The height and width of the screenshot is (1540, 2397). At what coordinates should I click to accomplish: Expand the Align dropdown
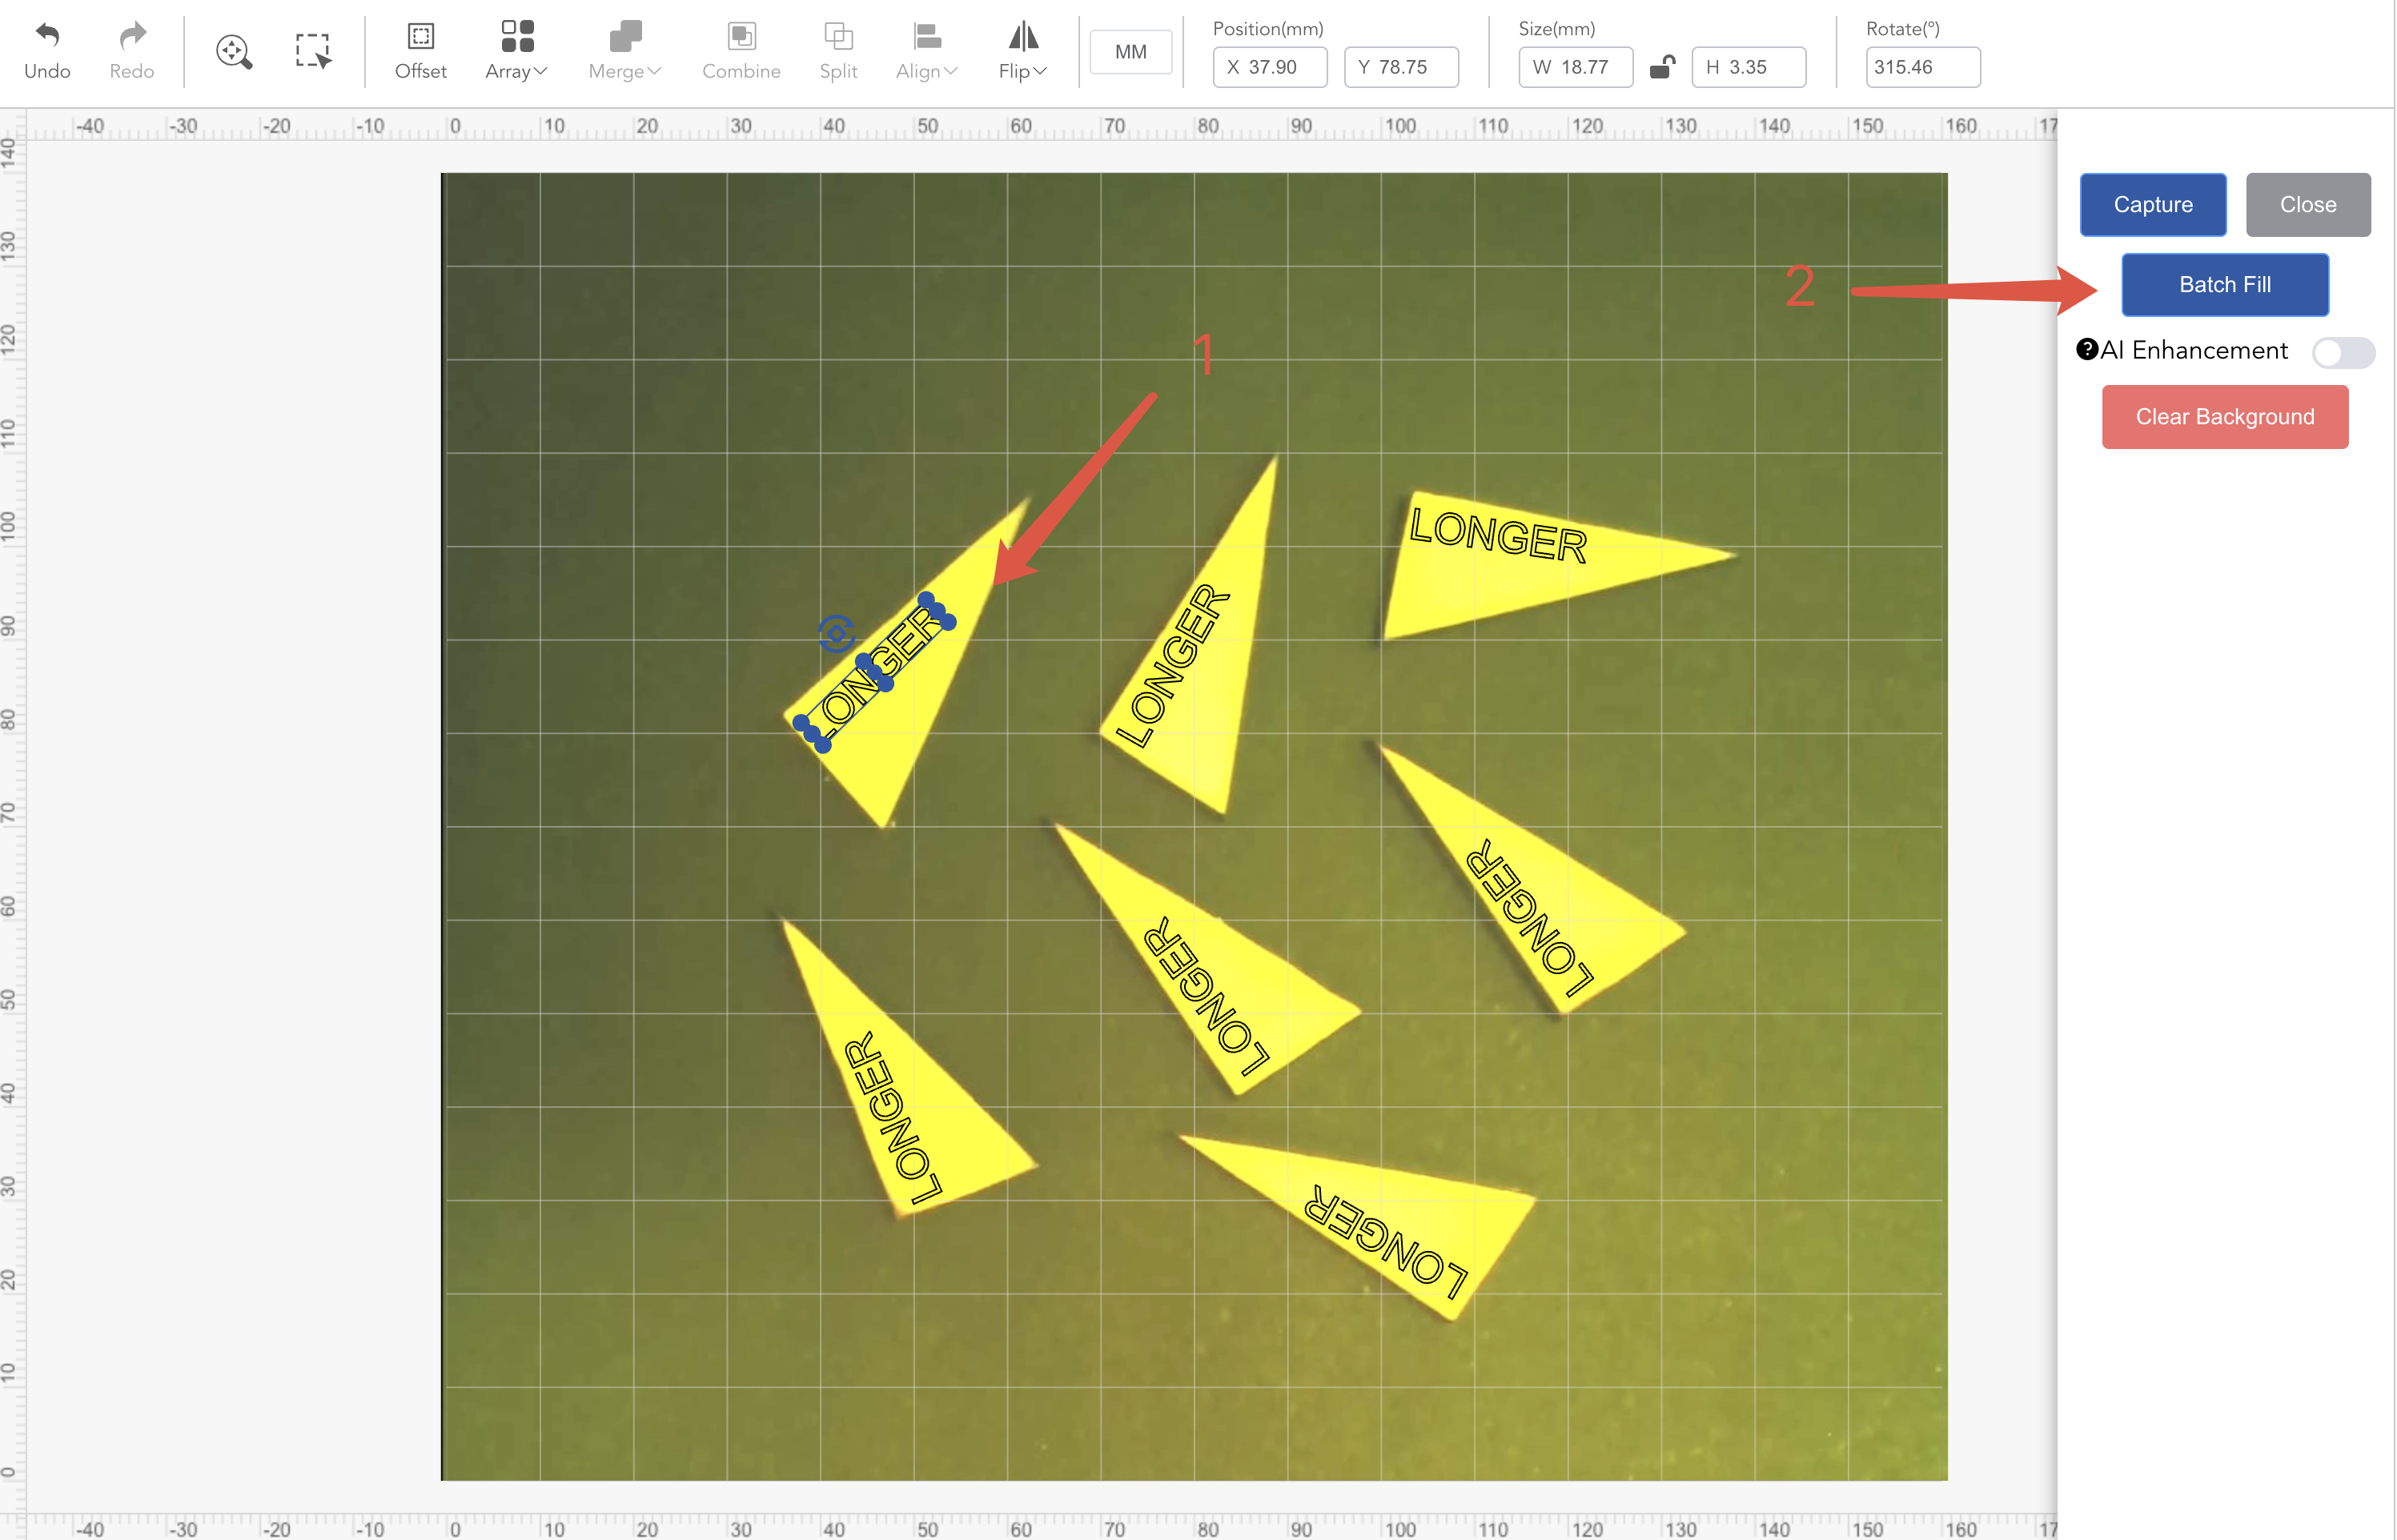tap(927, 51)
